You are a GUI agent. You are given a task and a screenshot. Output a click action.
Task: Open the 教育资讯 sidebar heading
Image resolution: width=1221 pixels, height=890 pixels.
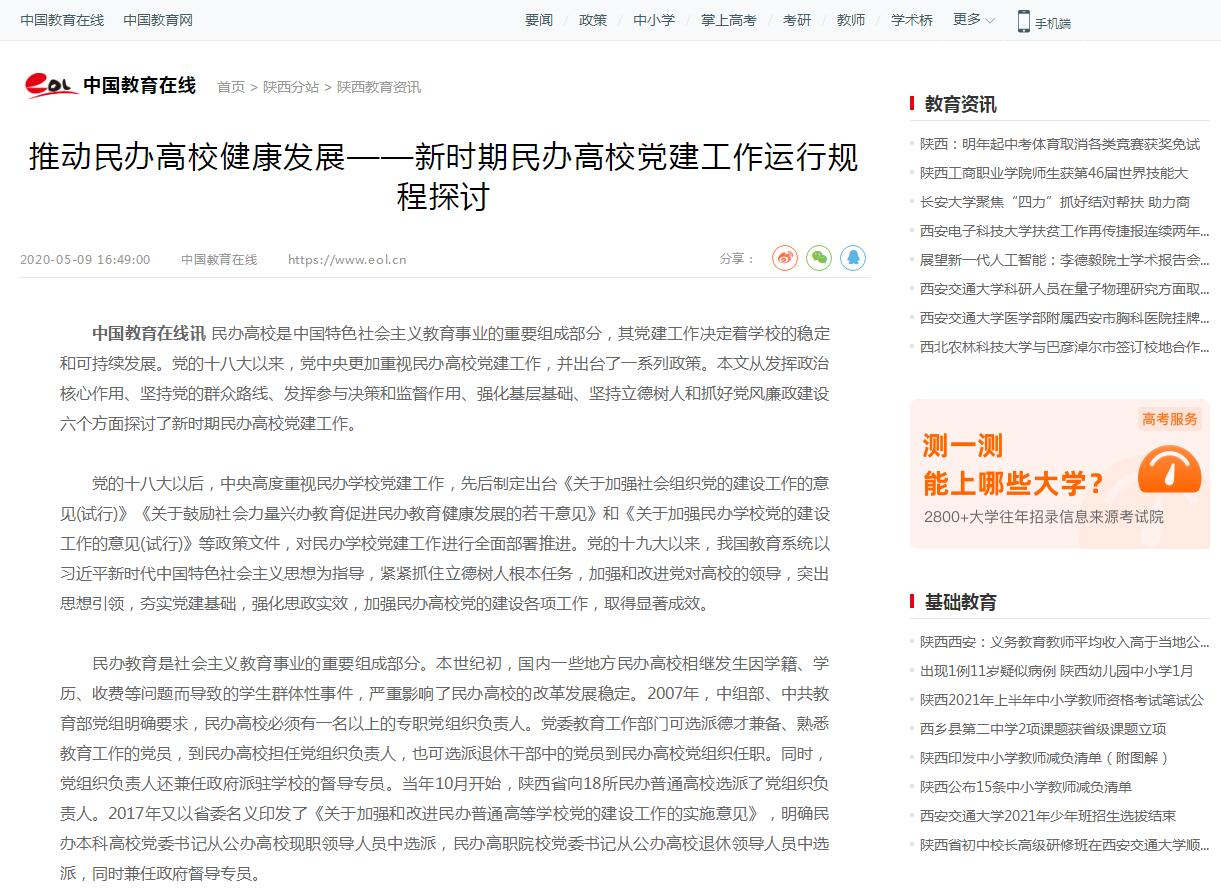tap(961, 104)
